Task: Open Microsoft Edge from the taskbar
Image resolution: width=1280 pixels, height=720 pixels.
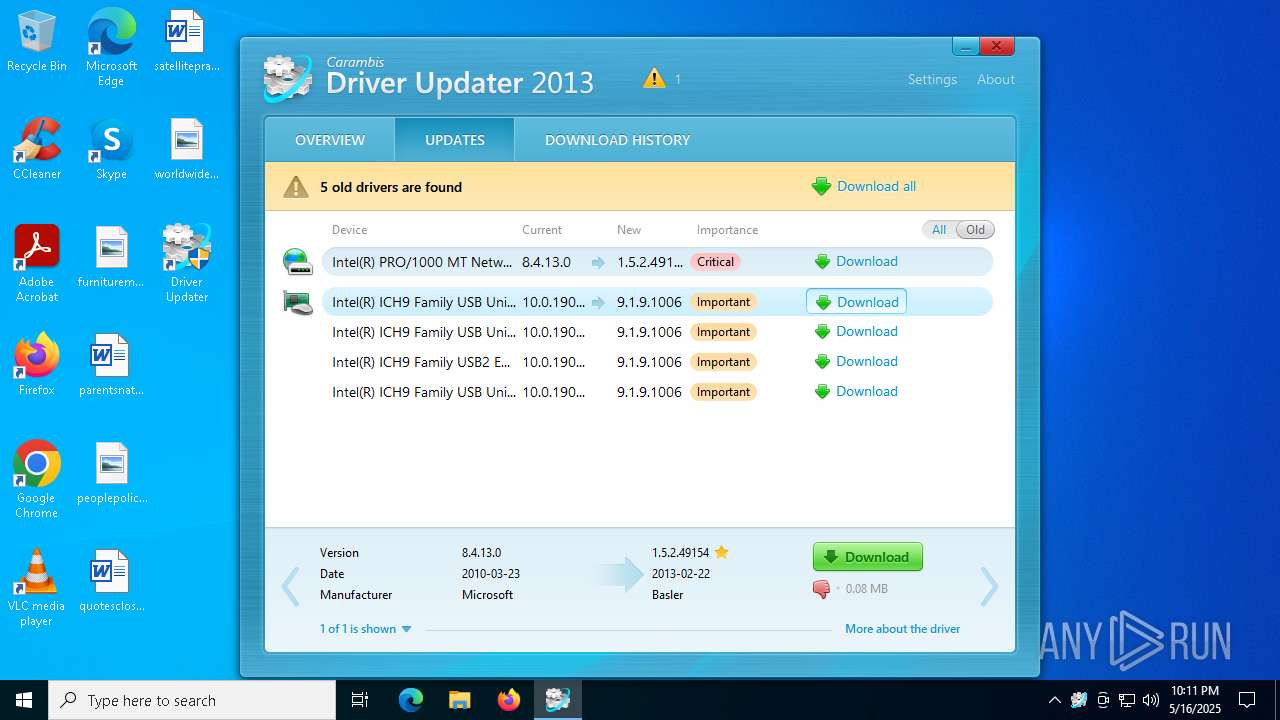Action: 411,700
